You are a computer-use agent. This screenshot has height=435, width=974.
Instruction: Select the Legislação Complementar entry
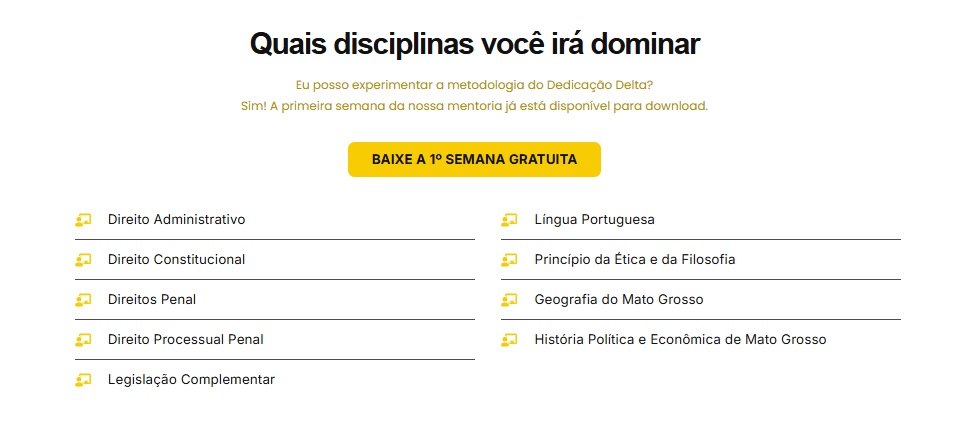[191, 380]
